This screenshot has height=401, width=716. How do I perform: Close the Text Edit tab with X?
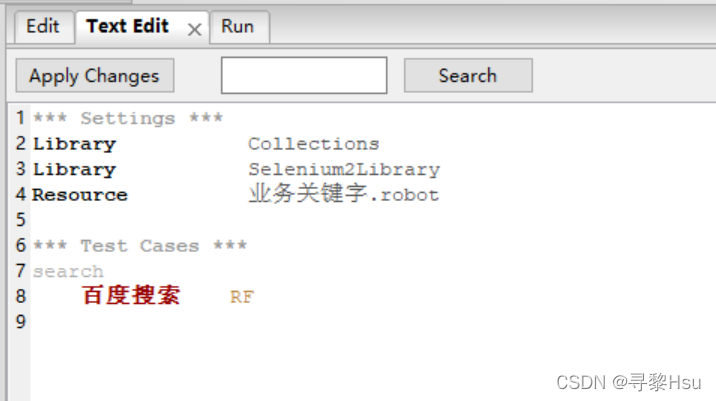click(195, 30)
